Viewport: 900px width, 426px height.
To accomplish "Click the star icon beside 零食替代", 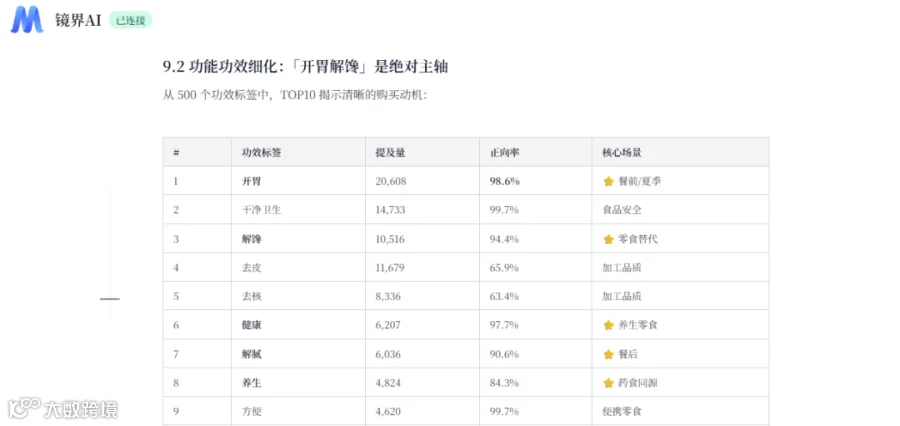I will (x=608, y=239).
